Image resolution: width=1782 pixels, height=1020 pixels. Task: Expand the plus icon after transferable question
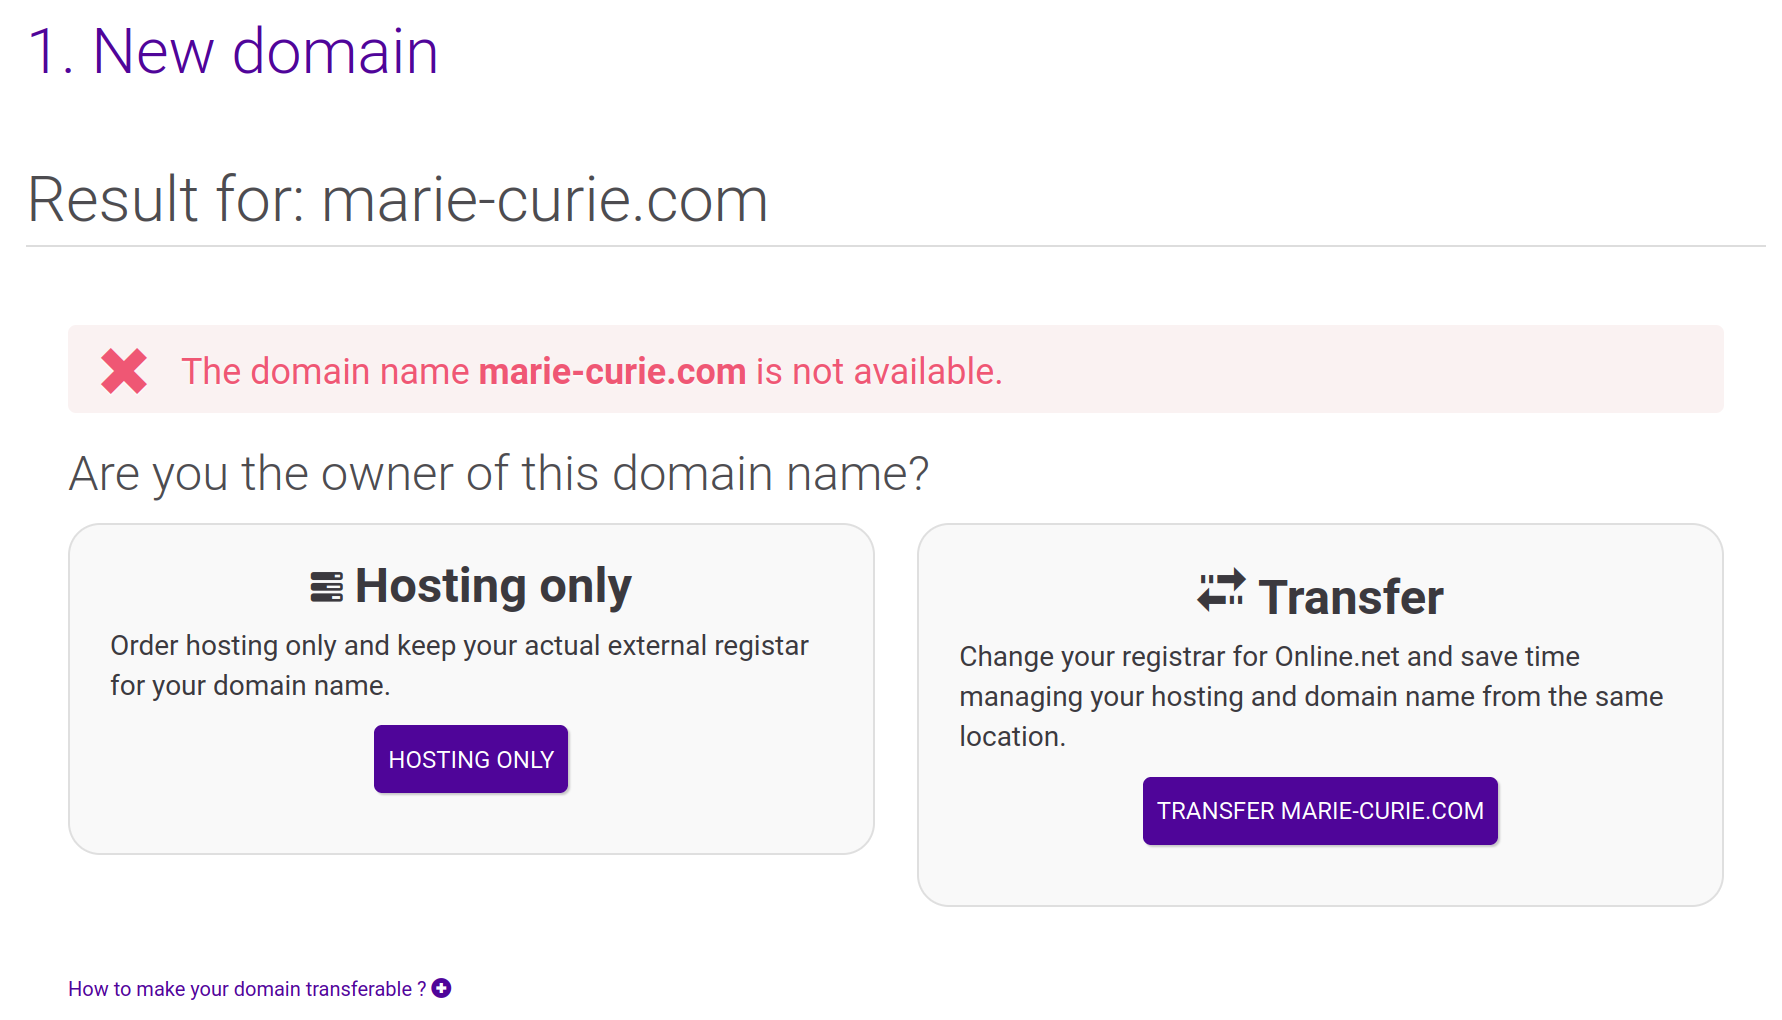(x=441, y=988)
